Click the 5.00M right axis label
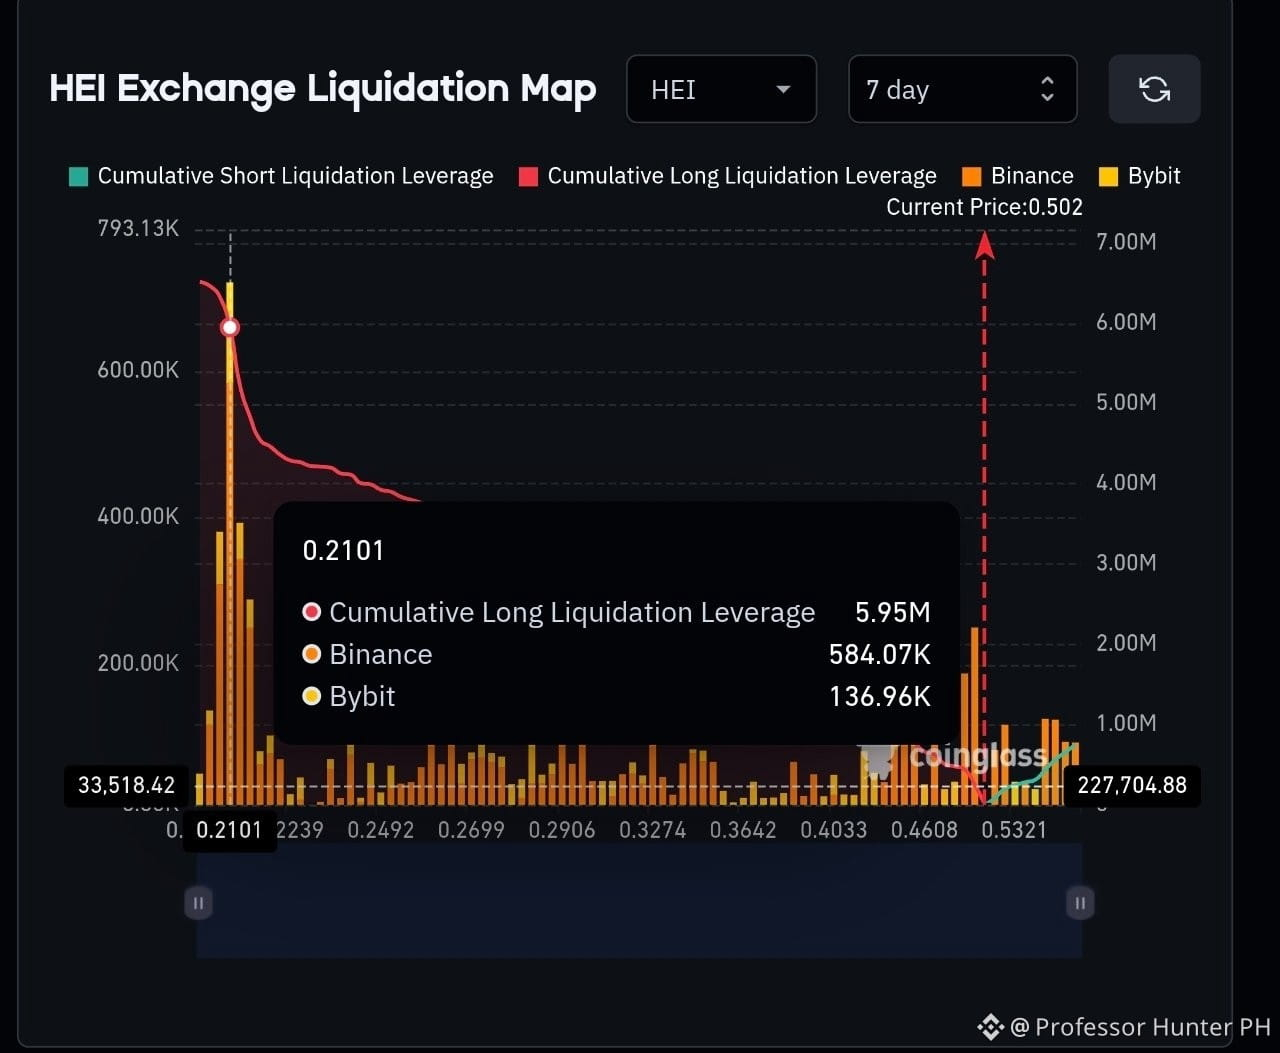Viewport: 1280px width, 1053px height. (1126, 402)
